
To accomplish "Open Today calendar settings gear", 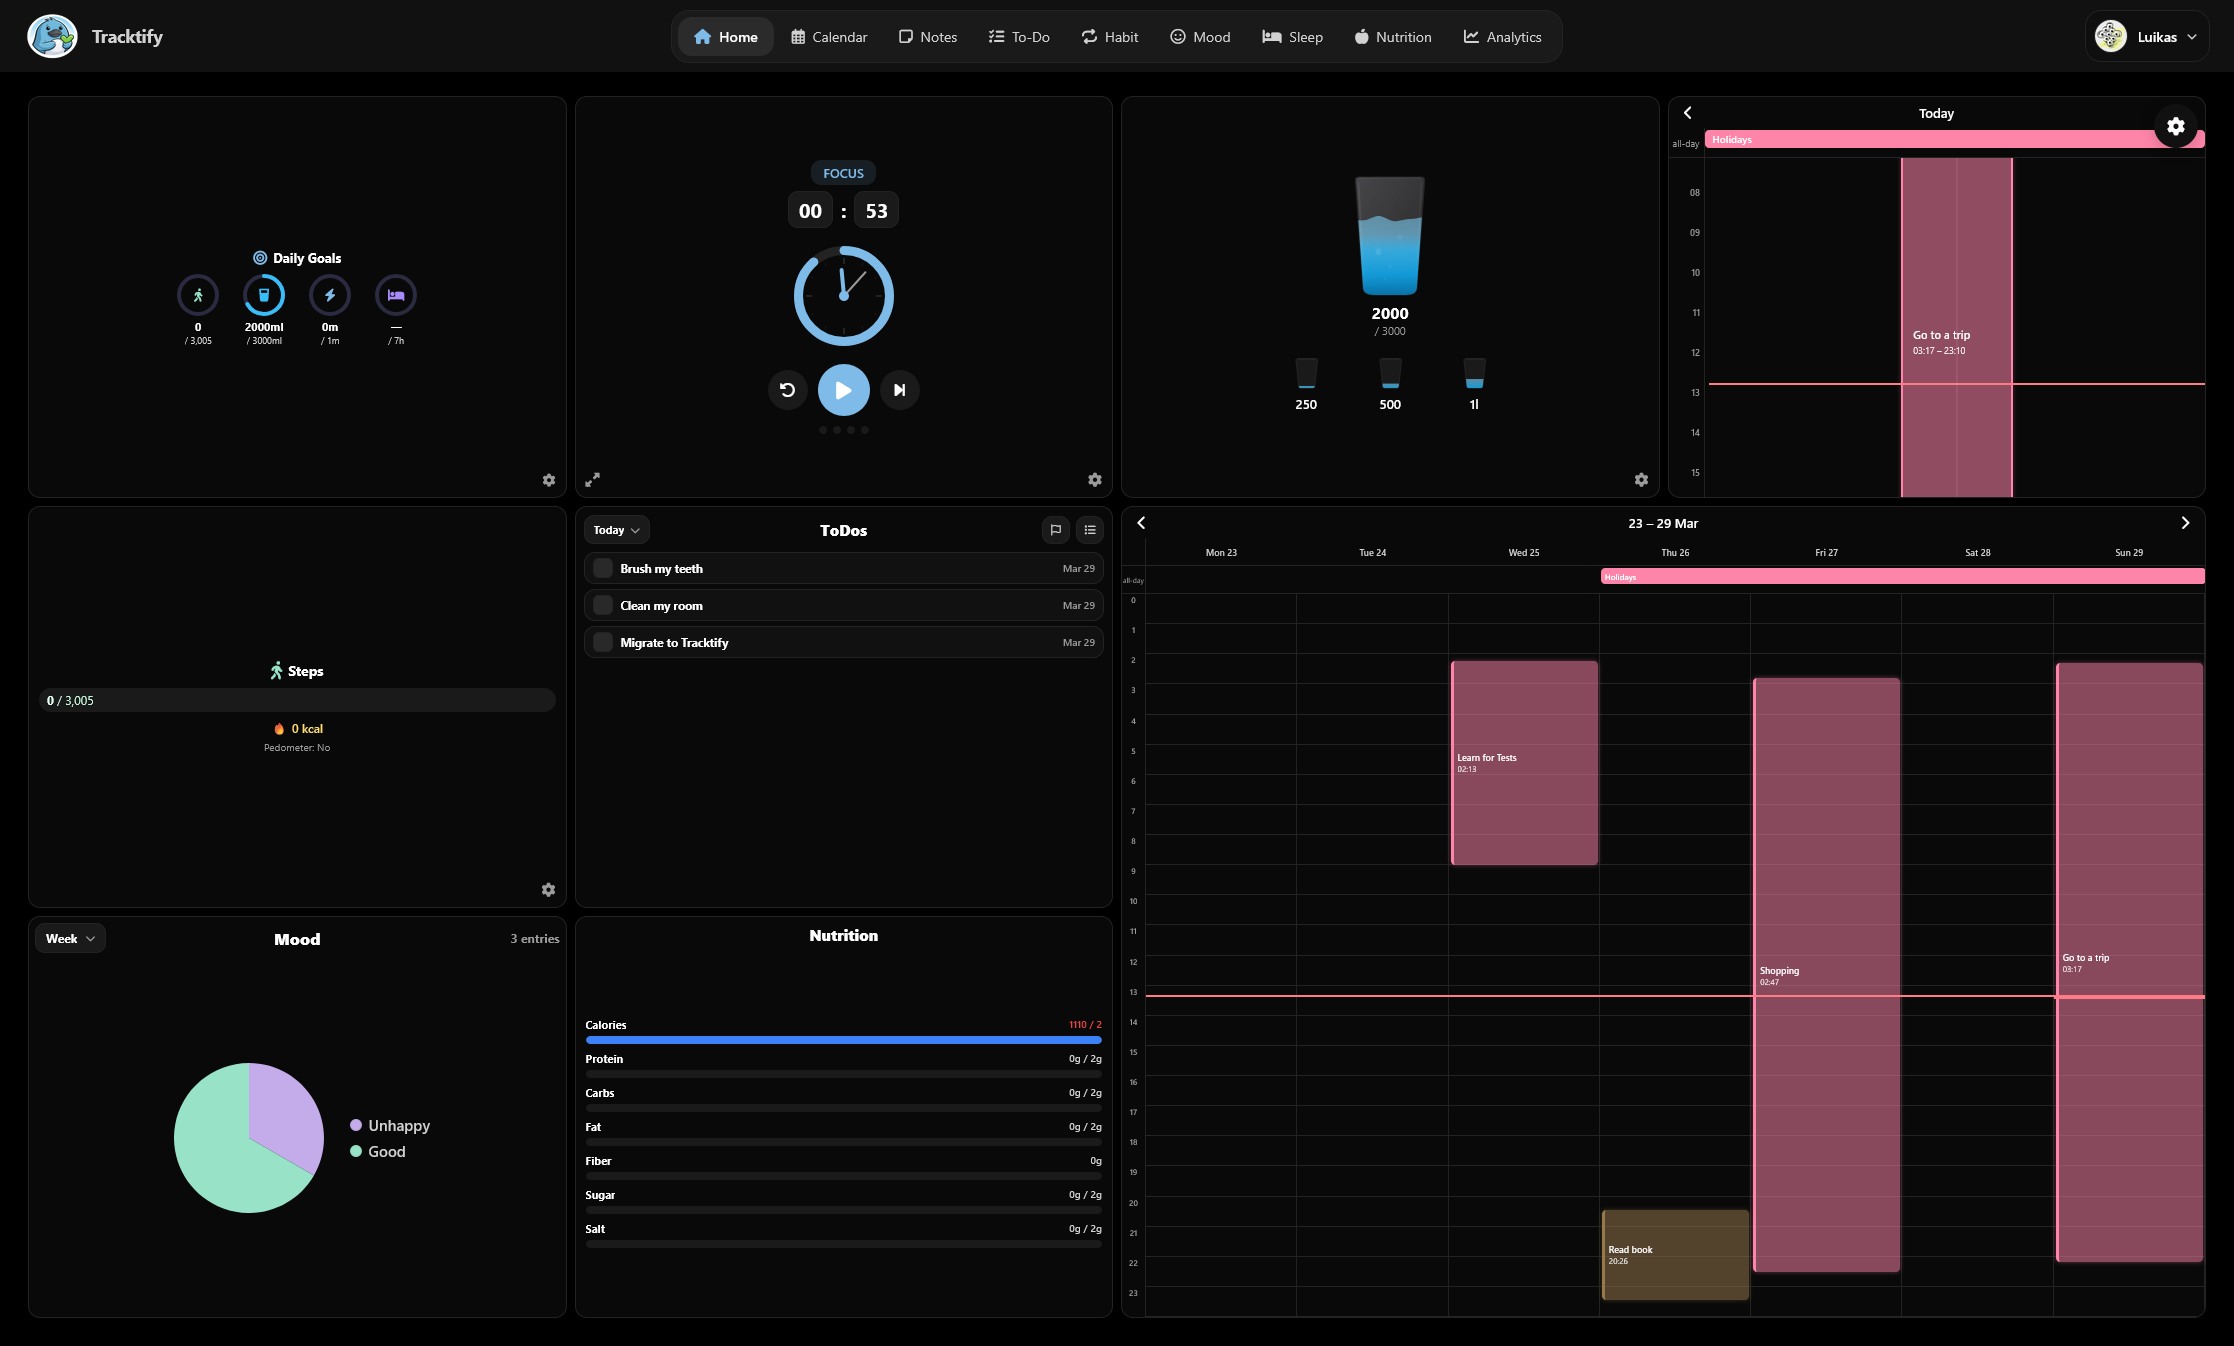I will click(x=2176, y=126).
